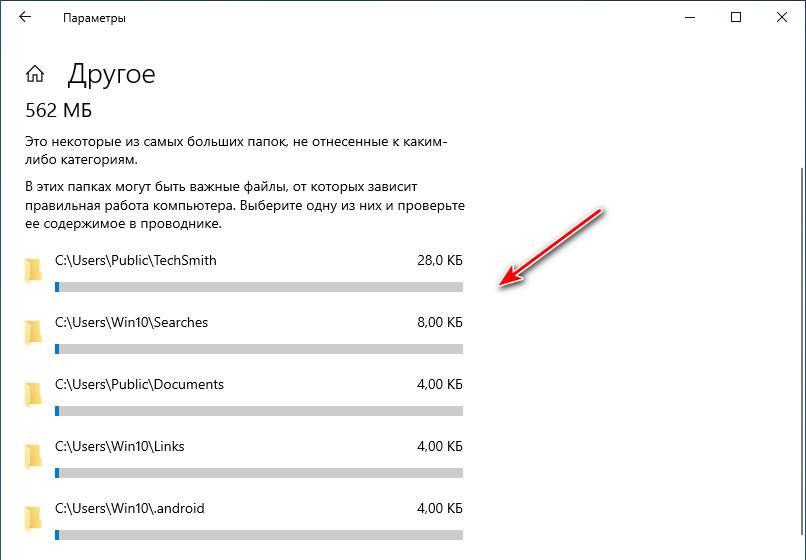Go back with the arrow icon
806x560 pixels.
(x=25, y=17)
